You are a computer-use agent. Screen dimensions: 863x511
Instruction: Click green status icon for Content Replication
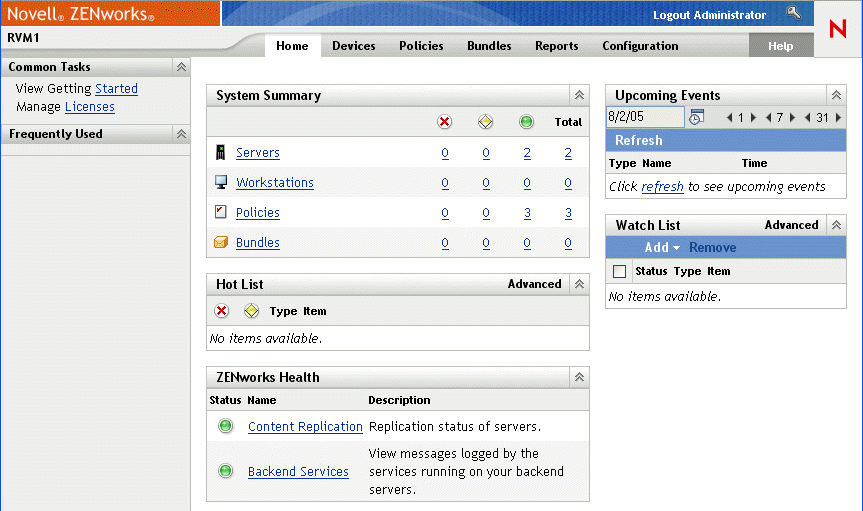pyautogui.click(x=226, y=426)
